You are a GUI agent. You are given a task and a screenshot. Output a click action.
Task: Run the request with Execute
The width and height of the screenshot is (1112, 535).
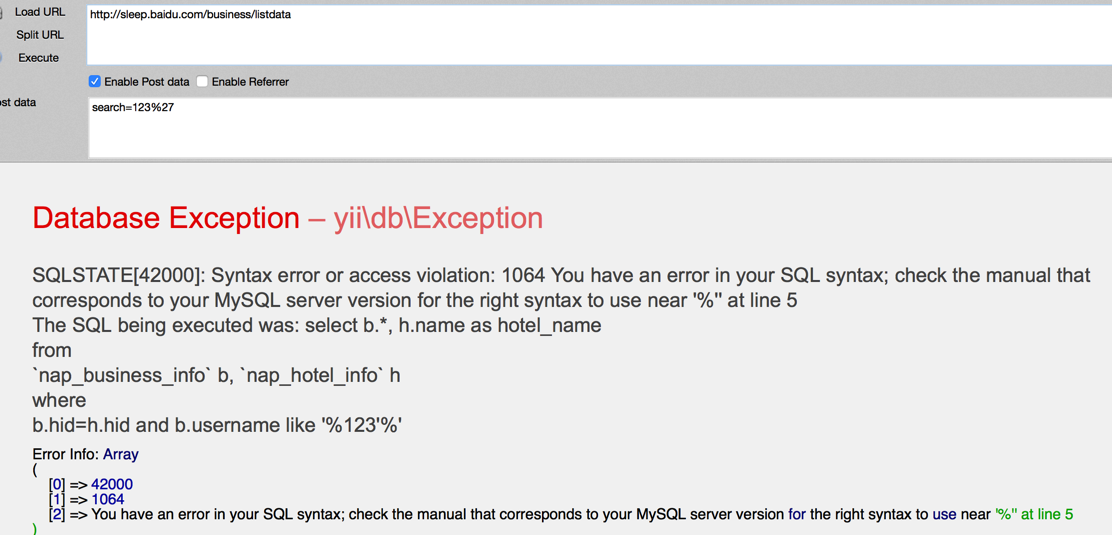point(38,57)
